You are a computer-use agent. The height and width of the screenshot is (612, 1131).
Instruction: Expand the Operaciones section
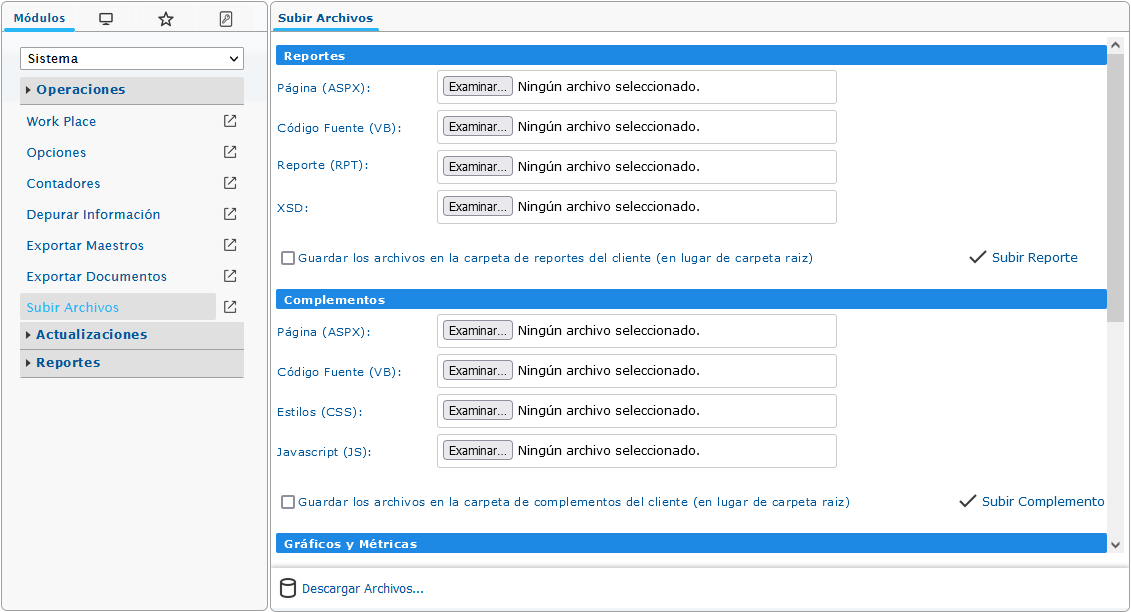[x=132, y=90]
